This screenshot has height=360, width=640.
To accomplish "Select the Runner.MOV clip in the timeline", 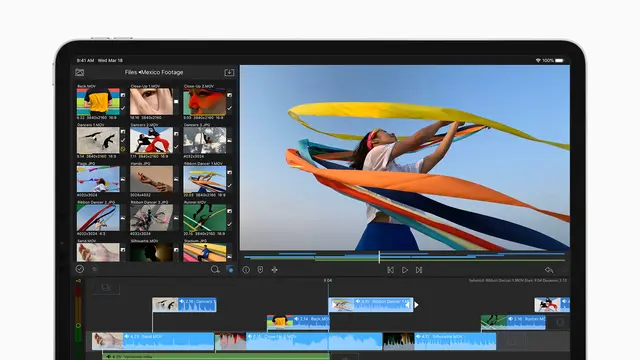I will click(513, 322).
